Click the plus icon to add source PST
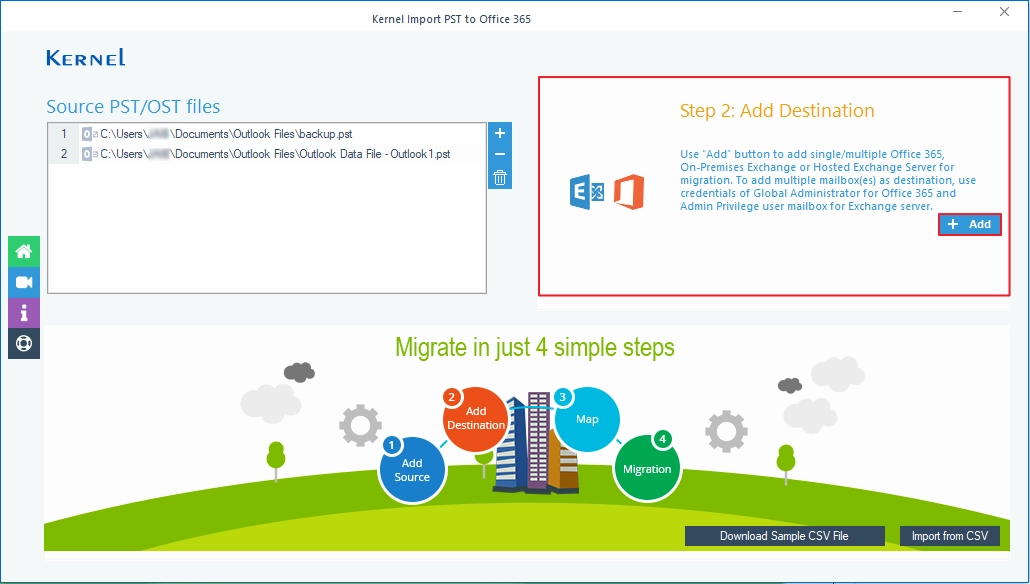Image resolution: width=1030 pixels, height=584 pixels. (500, 133)
